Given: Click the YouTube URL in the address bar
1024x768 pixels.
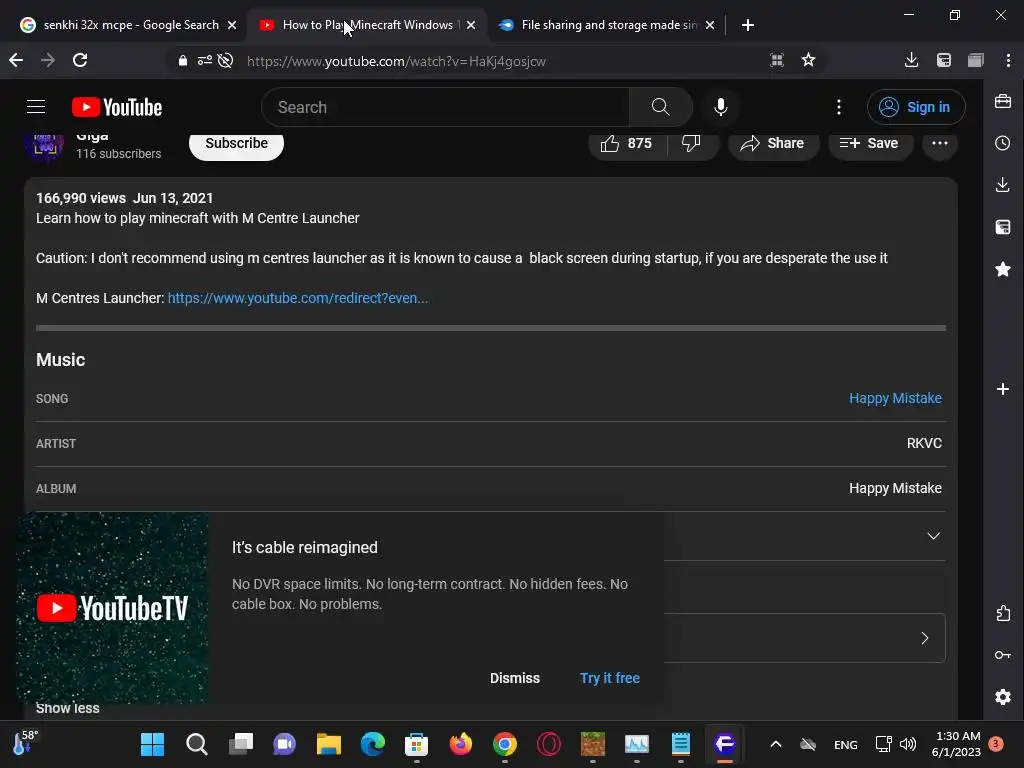Looking at the screenshot, I should coord(396,61).
